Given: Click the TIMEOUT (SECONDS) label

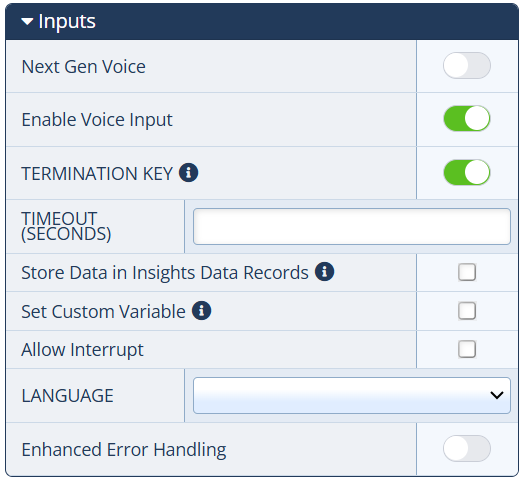Looking at the screenshot, I should tap(66, 226).
